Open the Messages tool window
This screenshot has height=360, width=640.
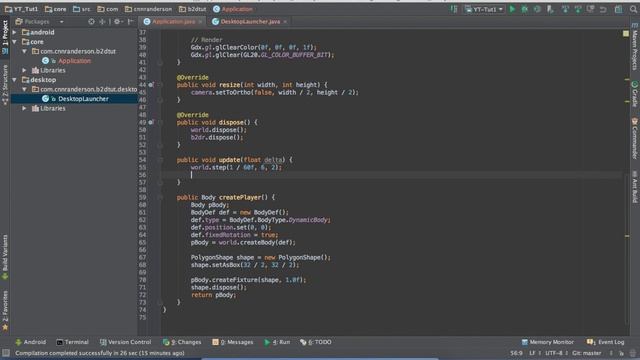pos(233,342)
